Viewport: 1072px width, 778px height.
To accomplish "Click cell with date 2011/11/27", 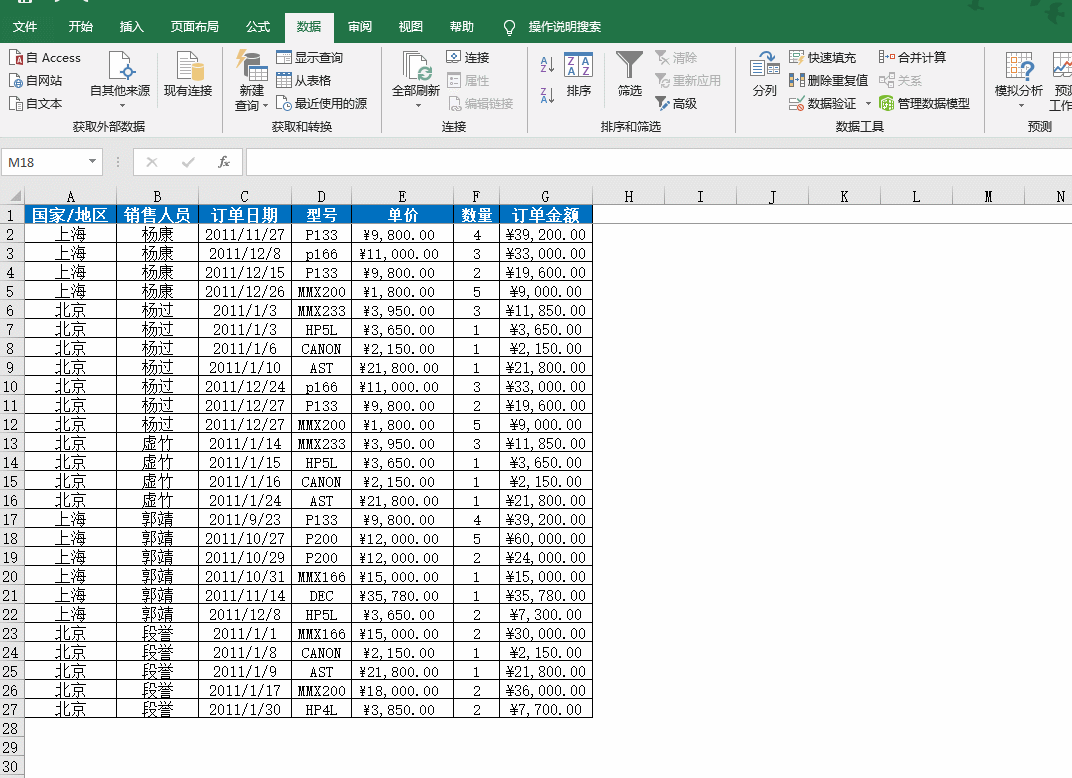I will click(x=245, y=234).
